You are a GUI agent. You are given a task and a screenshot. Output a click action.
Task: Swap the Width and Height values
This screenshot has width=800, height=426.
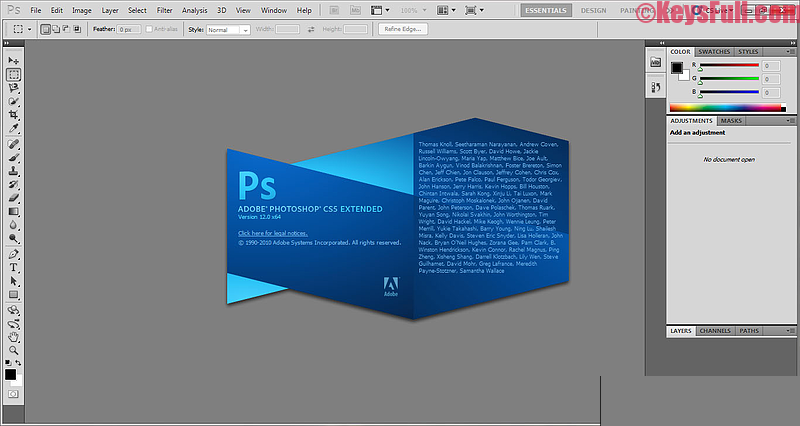click(x=310, y=30)
